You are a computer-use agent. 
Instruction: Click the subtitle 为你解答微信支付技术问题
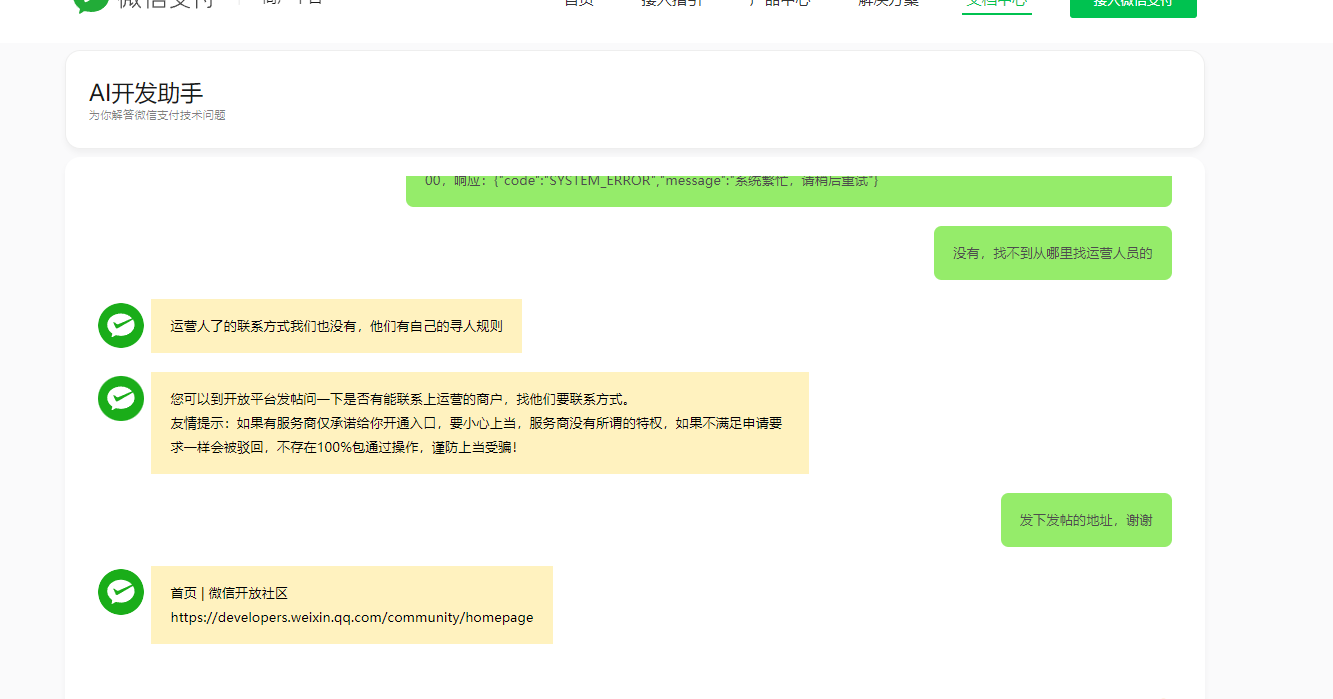(x=157, y=115)
